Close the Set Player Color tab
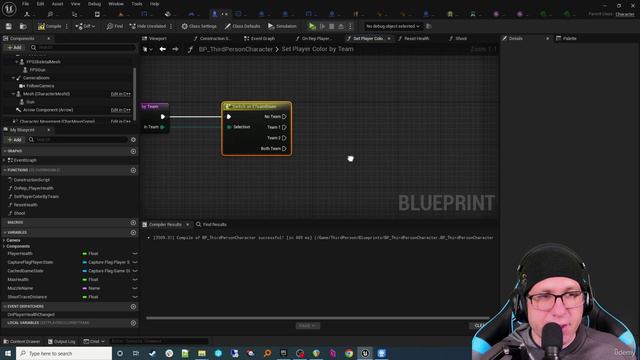 [x=389, y=38]
